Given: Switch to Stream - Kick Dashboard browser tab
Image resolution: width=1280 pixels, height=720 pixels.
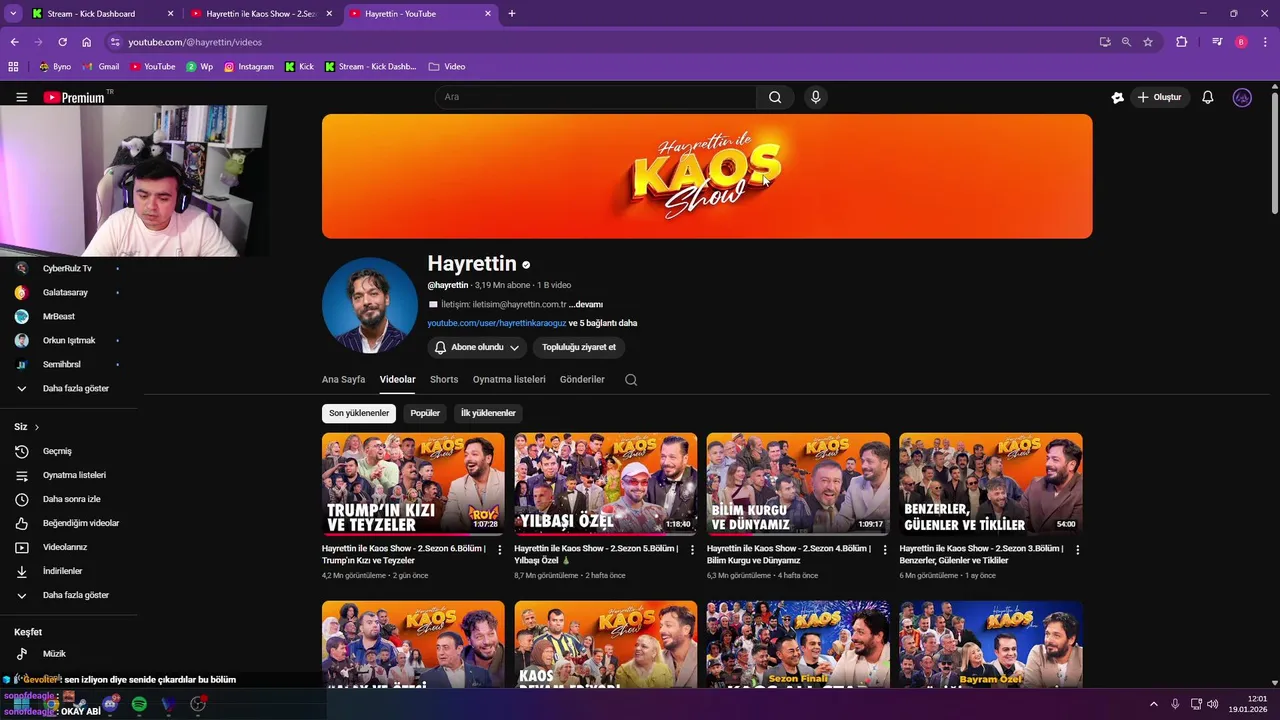Looking at the screenshot, I should point(101,14).
